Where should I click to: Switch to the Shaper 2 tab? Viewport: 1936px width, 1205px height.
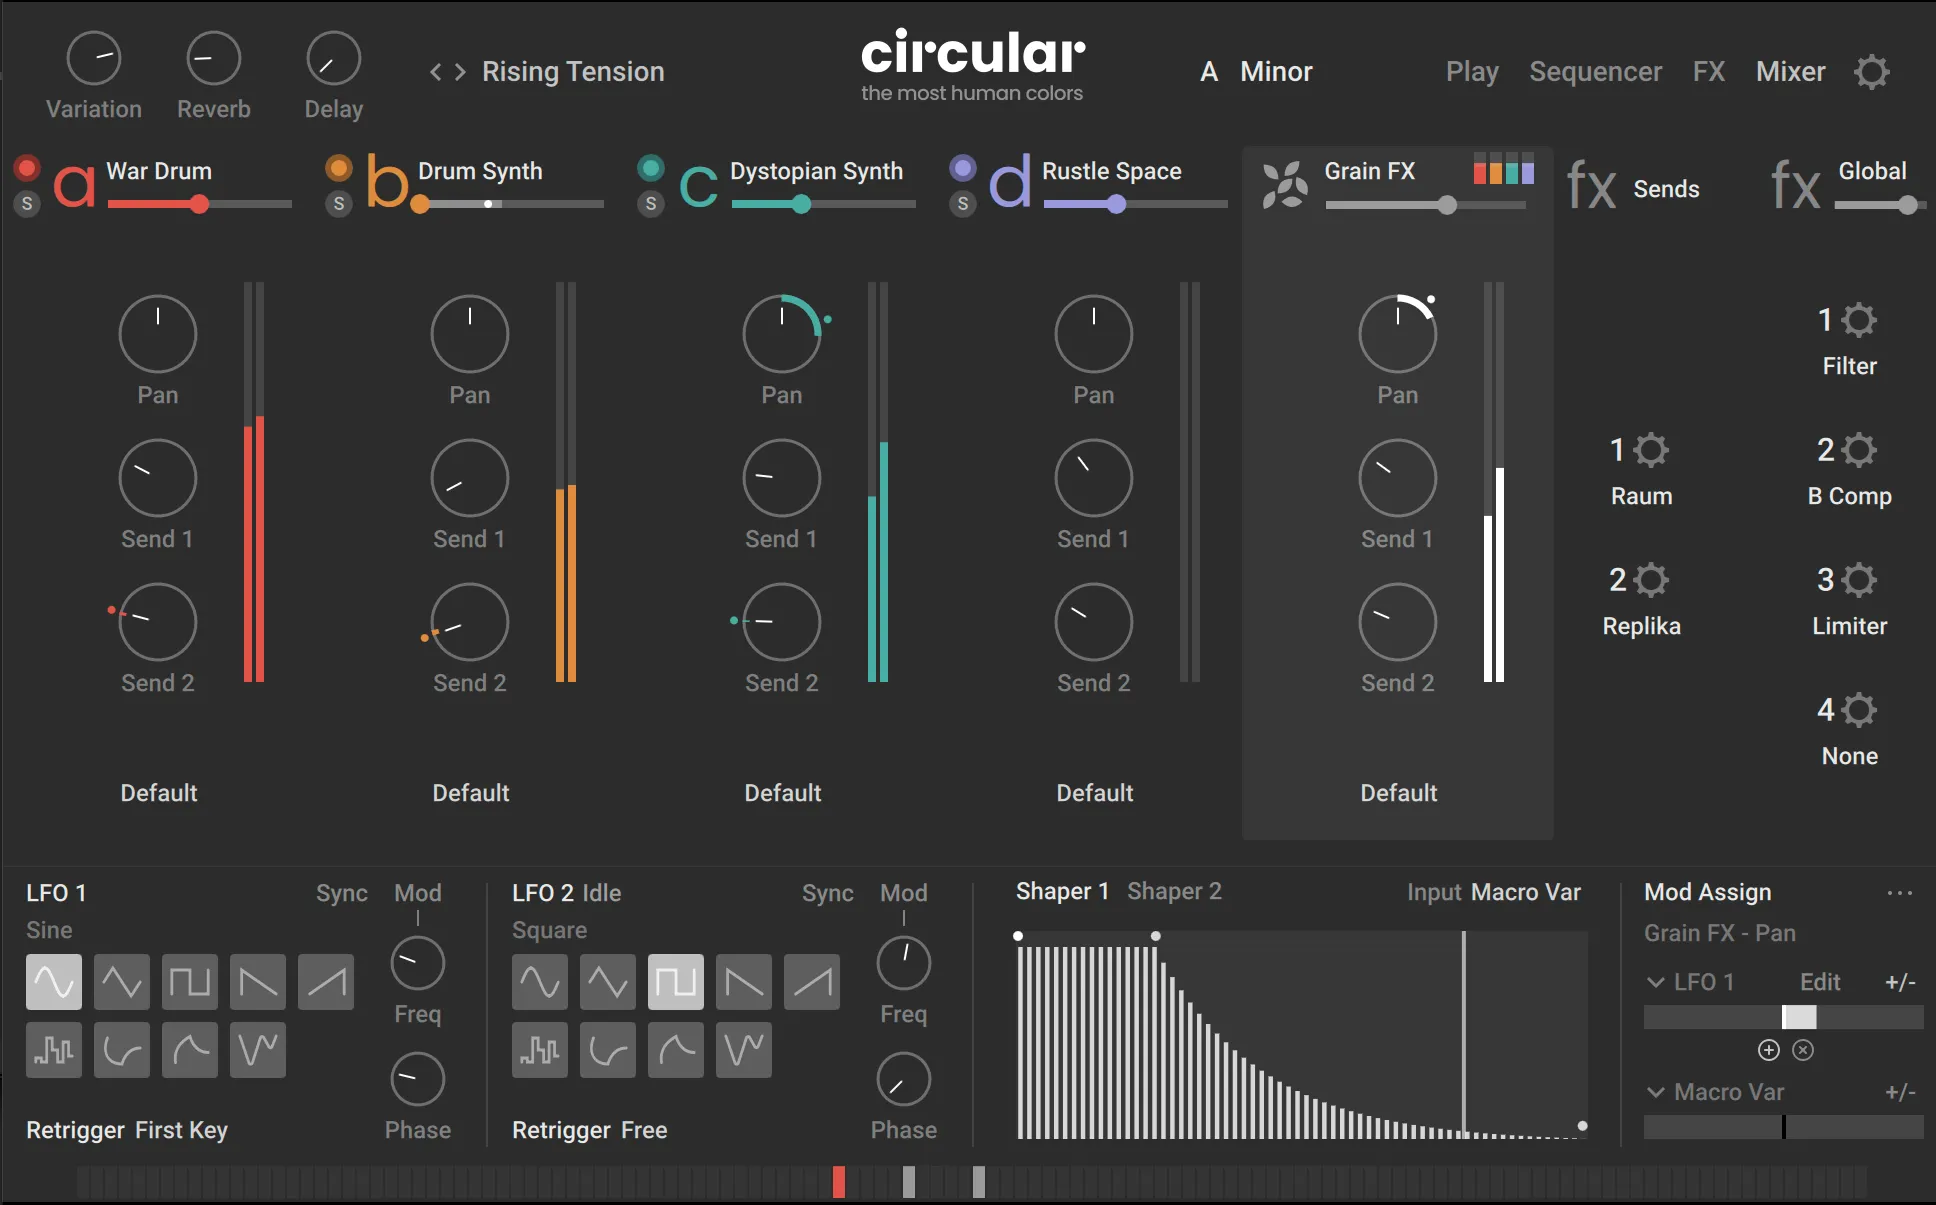[x=1174, y=891]
